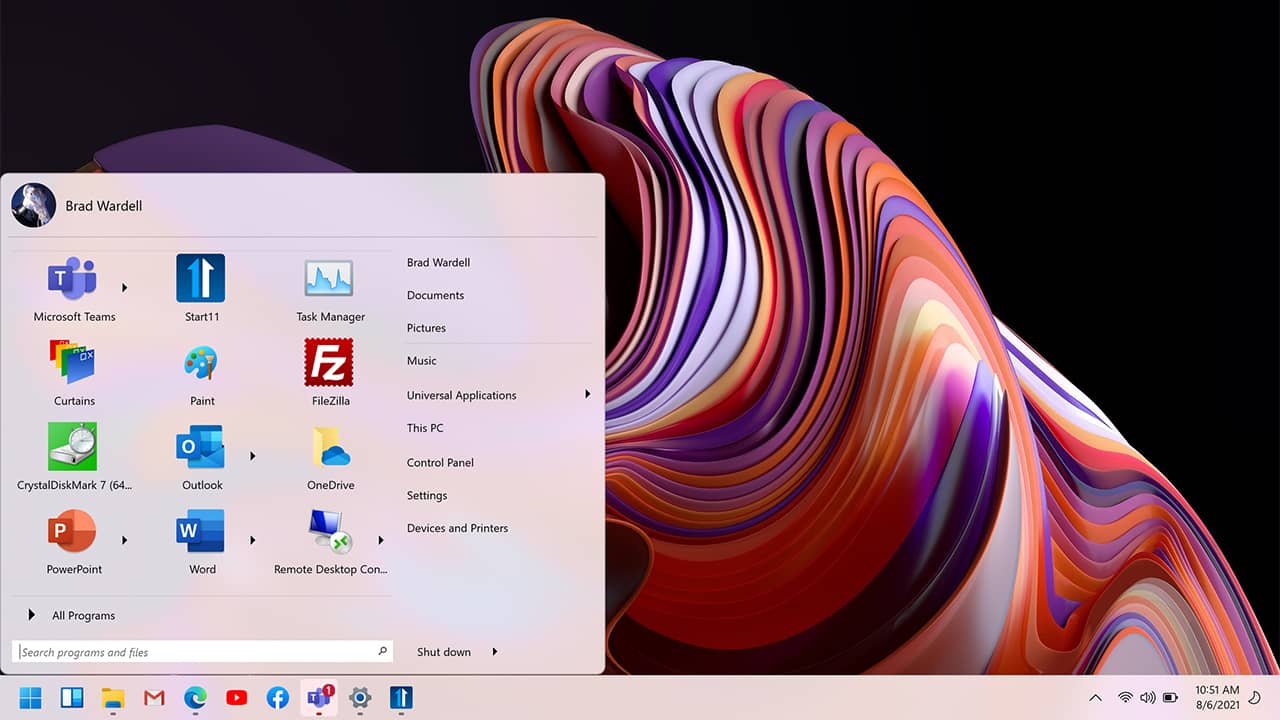Open File Explorer on the taskbar
1280x720 pixels.
pos(113,698)
